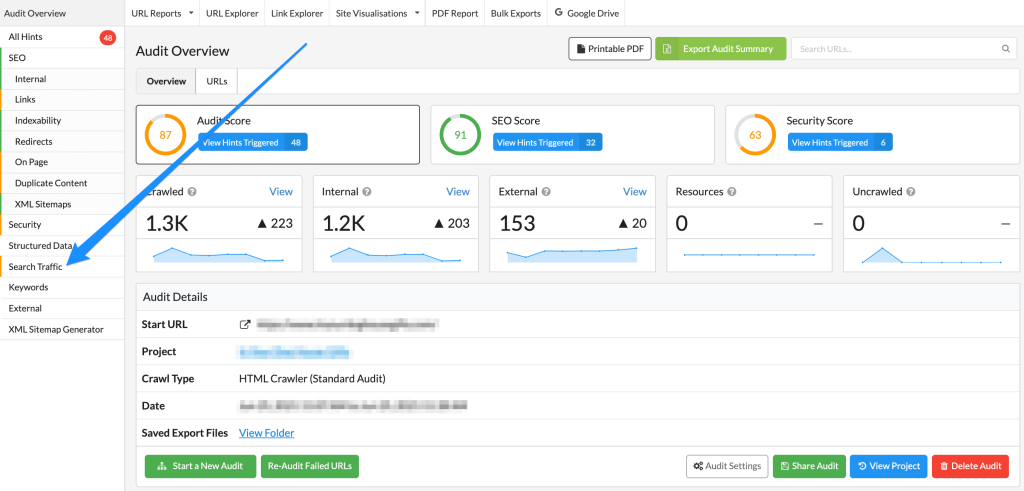Open the All Hints sidebar item
Screen dimensions: 1024x491
coord(61,37)
